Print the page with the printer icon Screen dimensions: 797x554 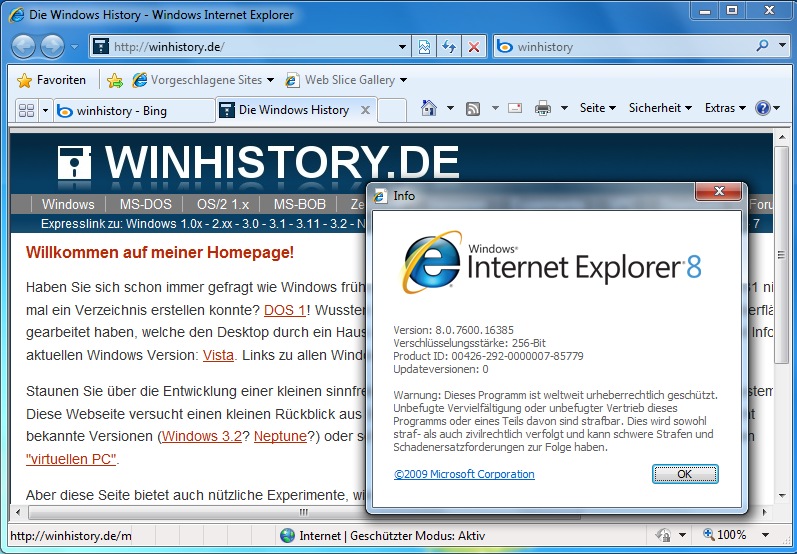tap(543, 108)
